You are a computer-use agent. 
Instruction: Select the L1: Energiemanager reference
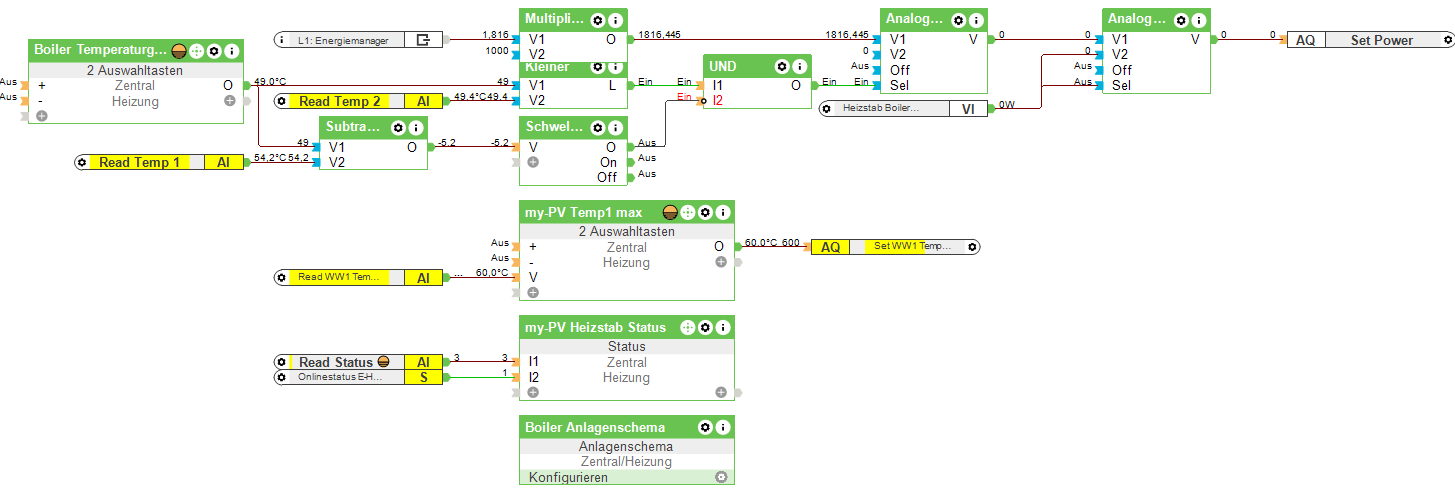click(x=360, y=40)
